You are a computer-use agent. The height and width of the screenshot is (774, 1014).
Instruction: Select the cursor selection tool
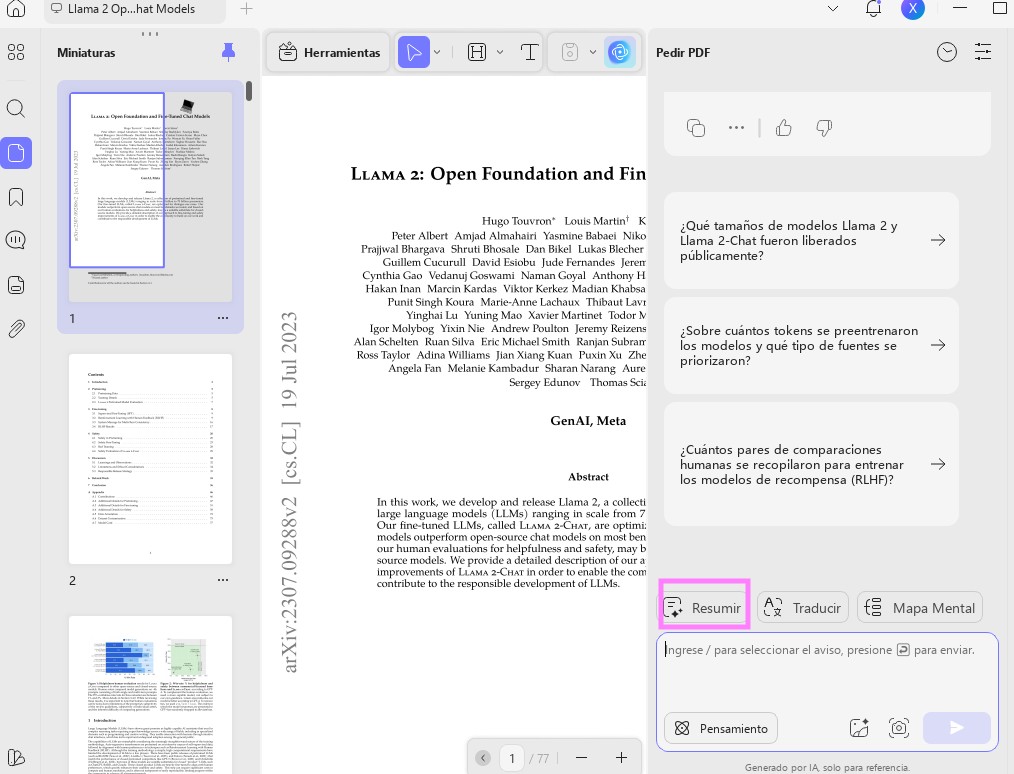[414, 52]
